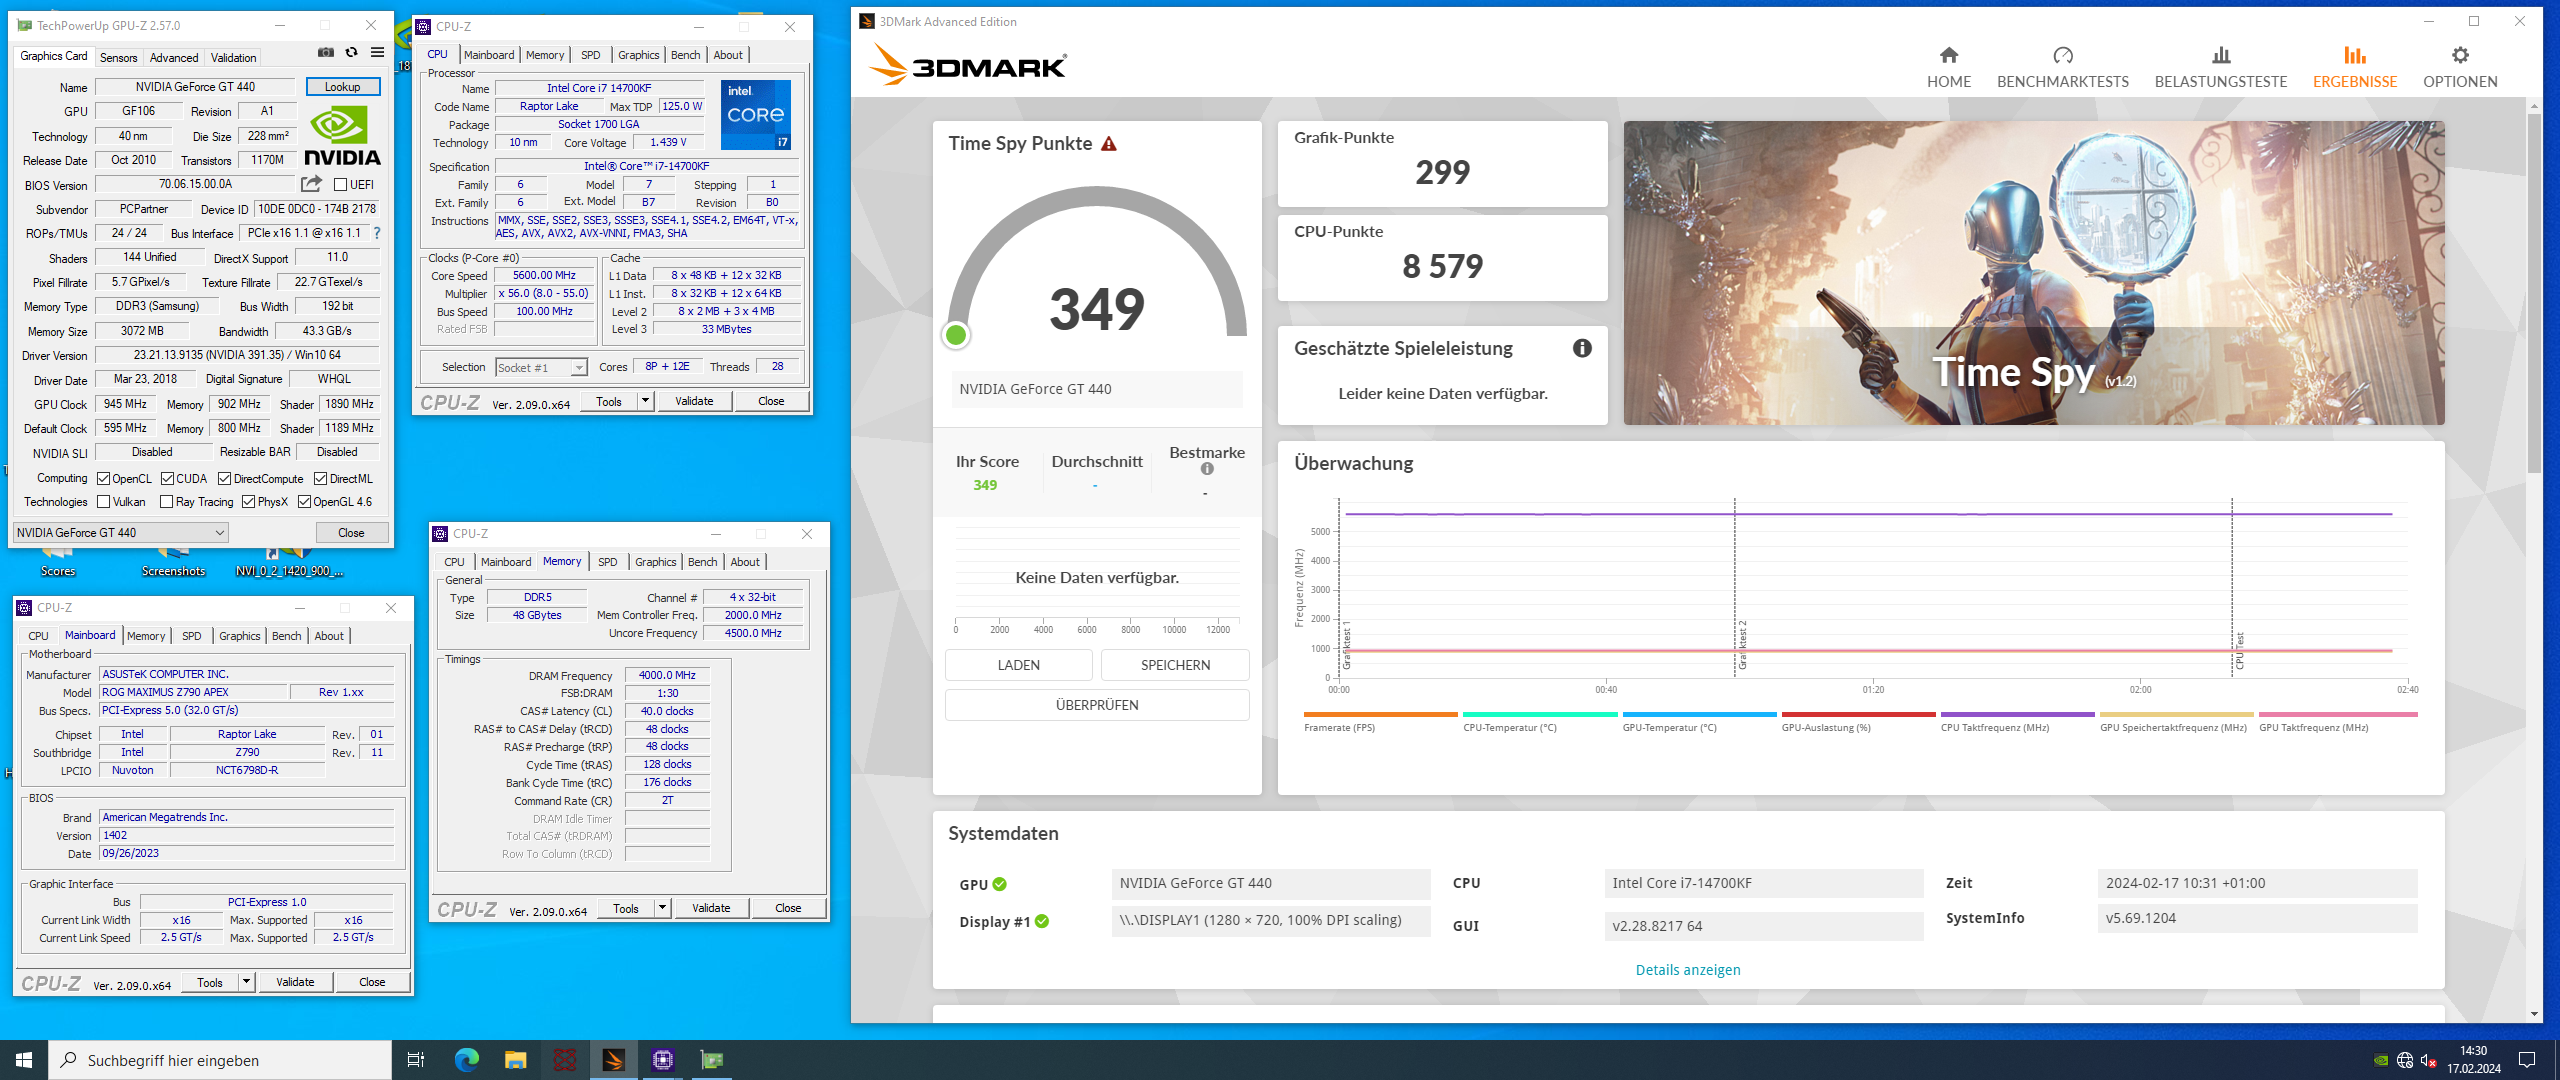Viewport: 2560px width, 1080px height.
Task: Open notification center icon
Action: coord(2526,1059)
